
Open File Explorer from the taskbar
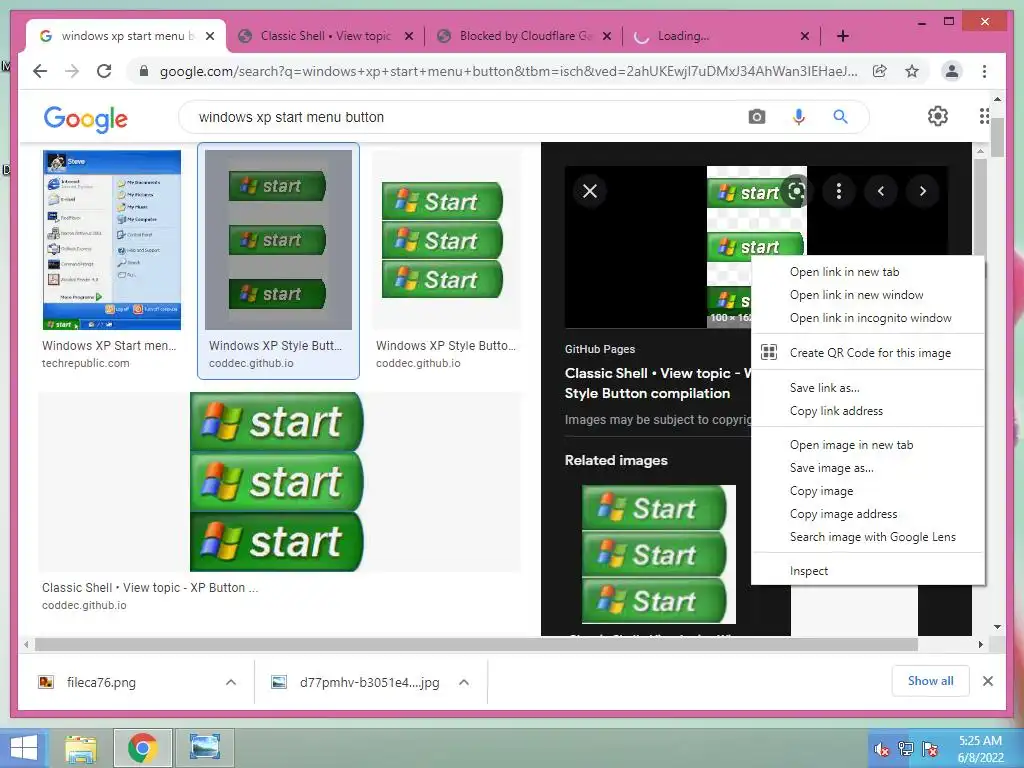(x=81, y=748)
